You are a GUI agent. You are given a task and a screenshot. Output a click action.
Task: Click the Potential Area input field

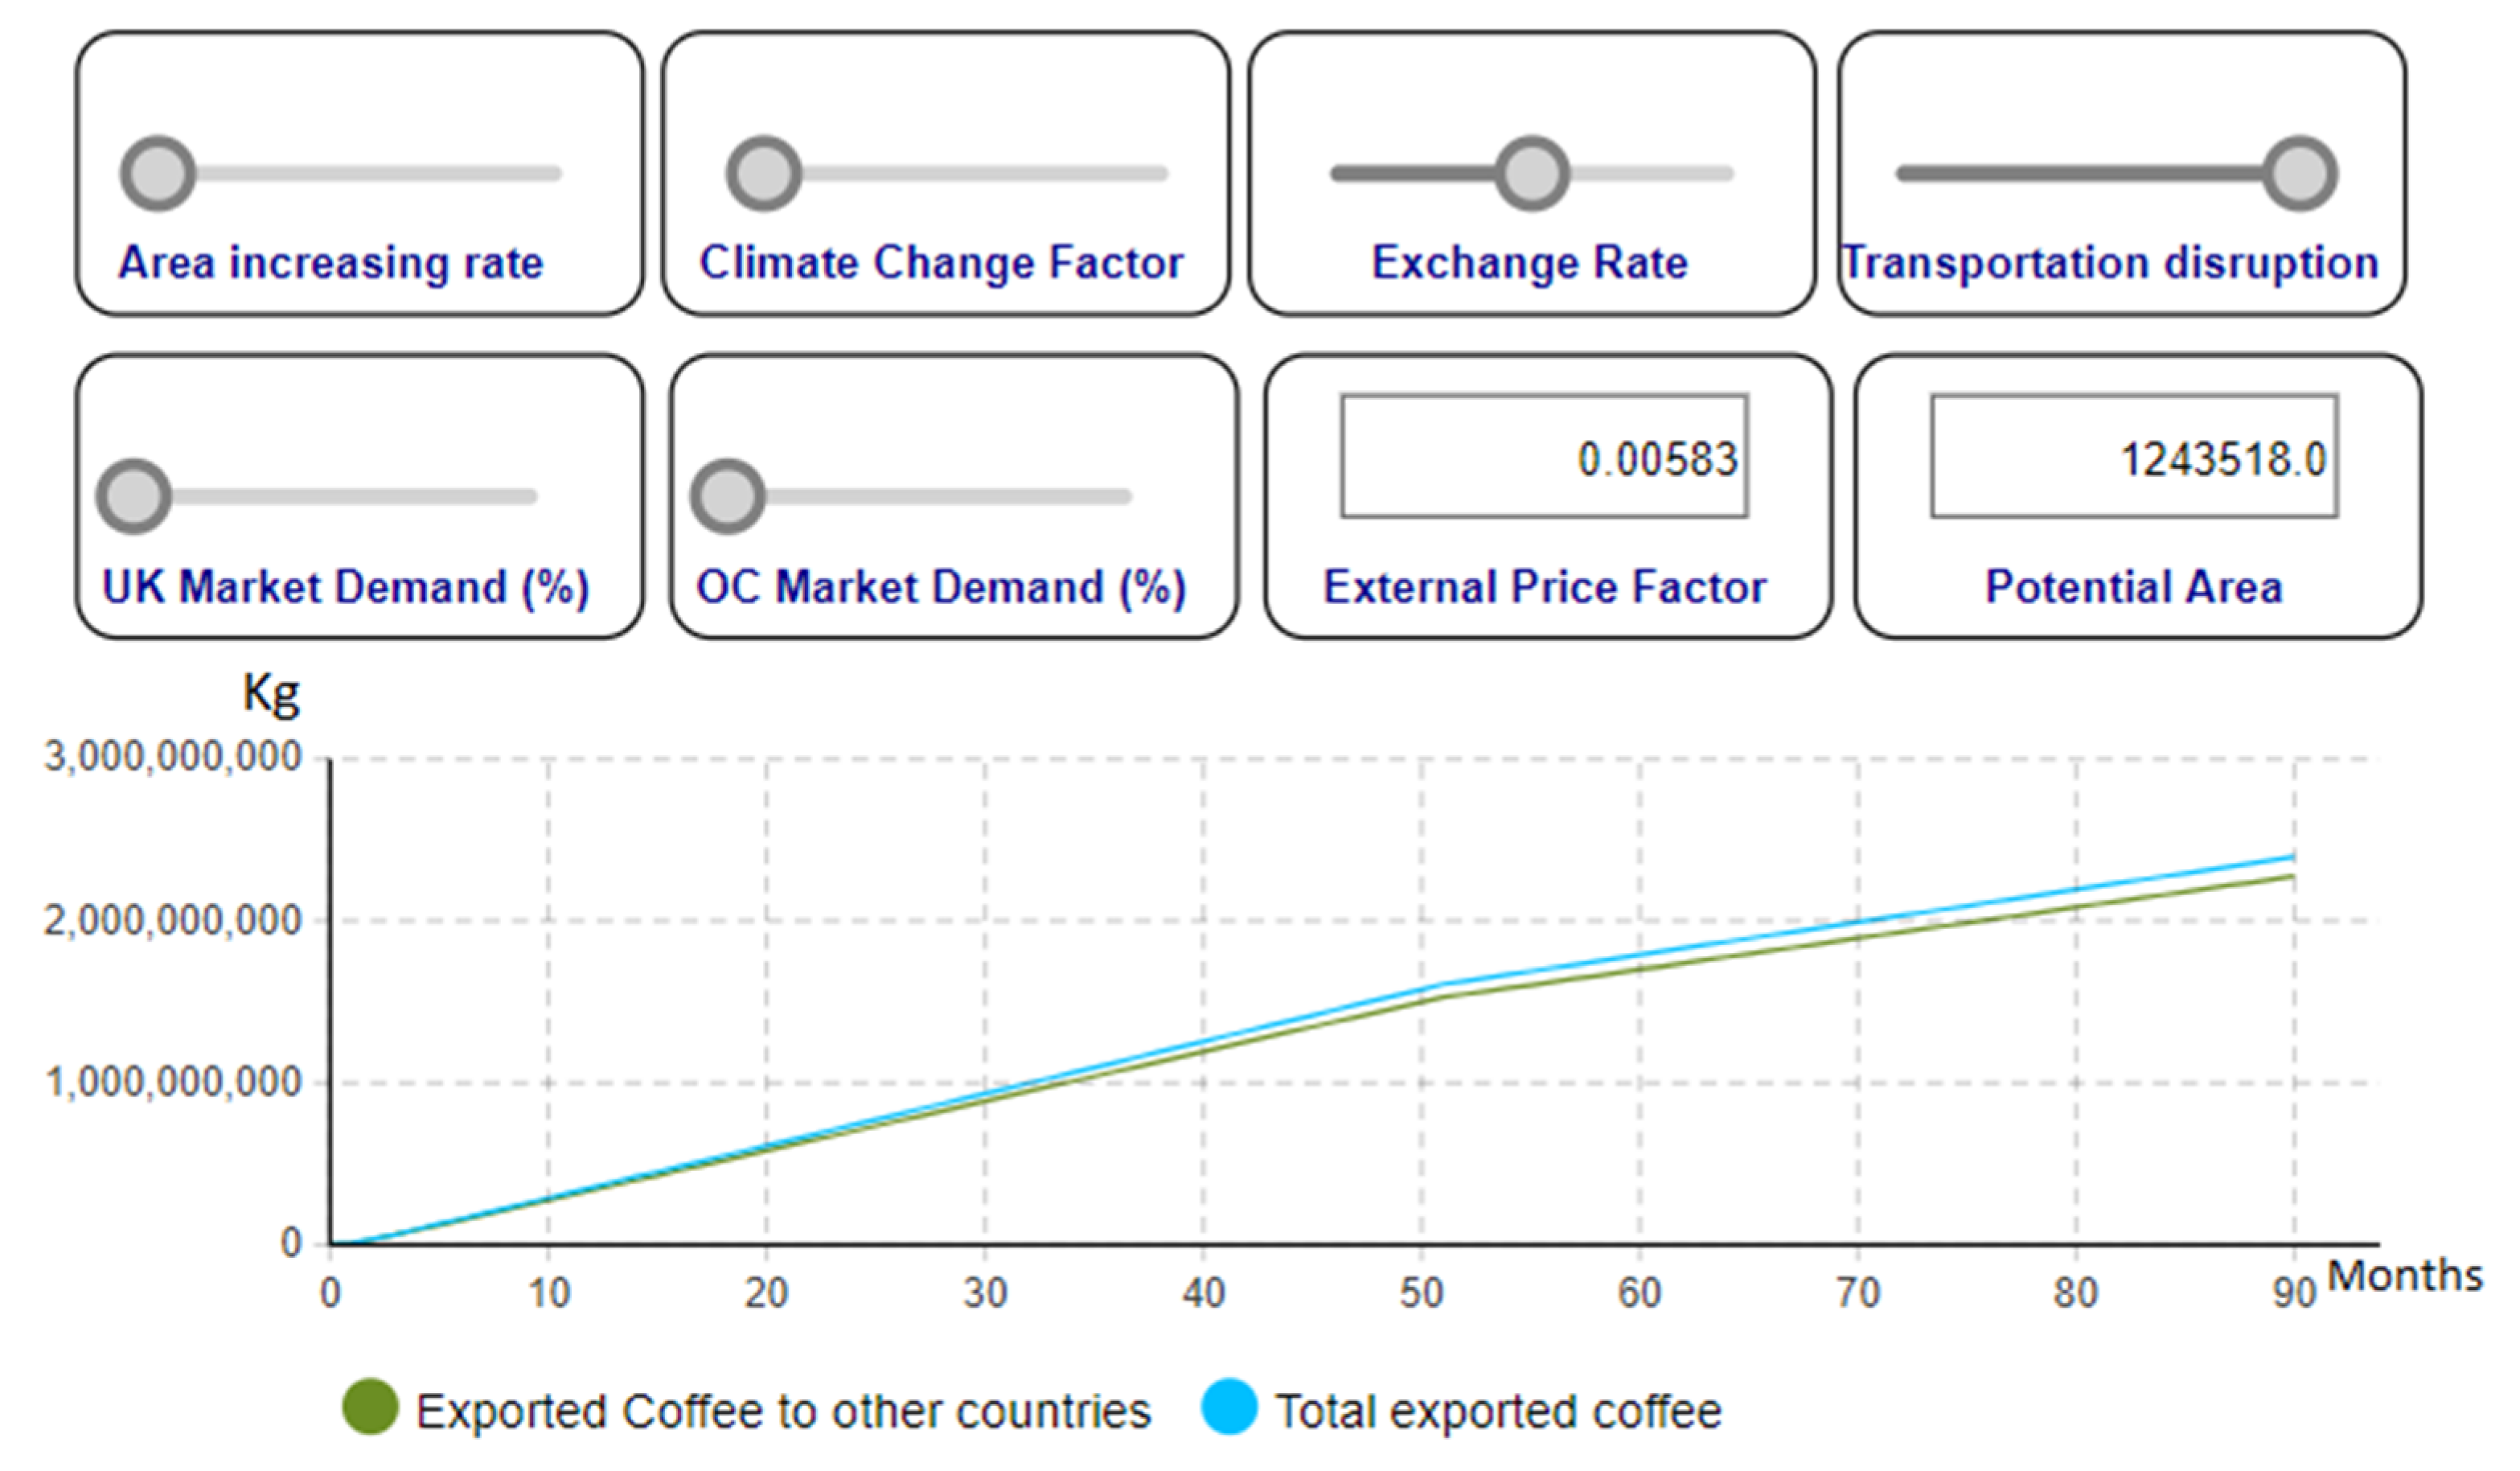[x=2133, y=457]
